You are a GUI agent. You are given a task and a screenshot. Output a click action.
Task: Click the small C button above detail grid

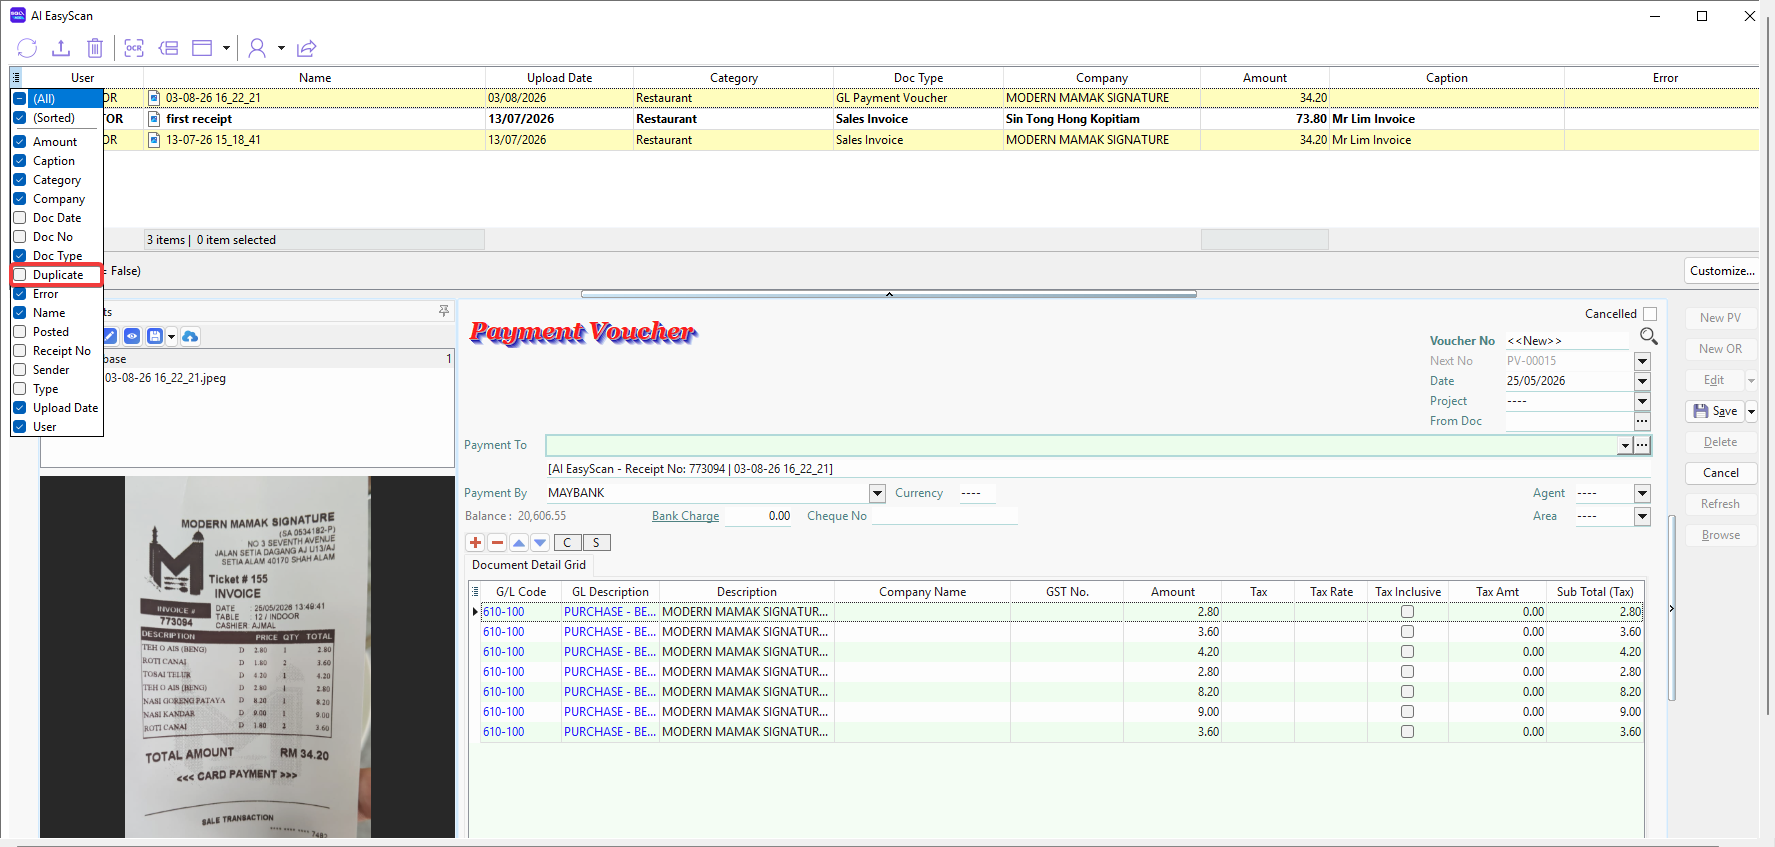click(x=567, y=542)
